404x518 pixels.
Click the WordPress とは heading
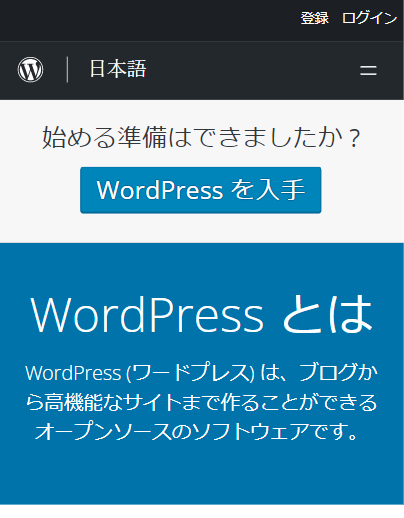pyautogui.click(x=201, y=314)
